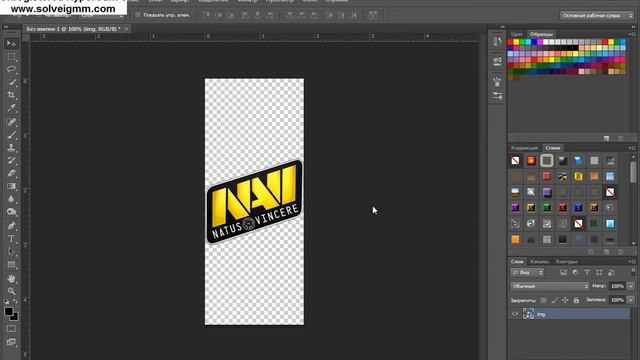Close the 'Без имени-1' document tab
The image size is (640, 360).
click(x=126, y=29)
